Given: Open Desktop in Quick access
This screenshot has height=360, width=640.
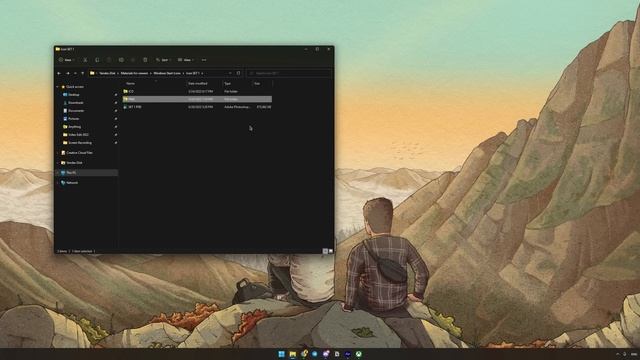Looking at the screenshot, I should click(x=74, y=95).
